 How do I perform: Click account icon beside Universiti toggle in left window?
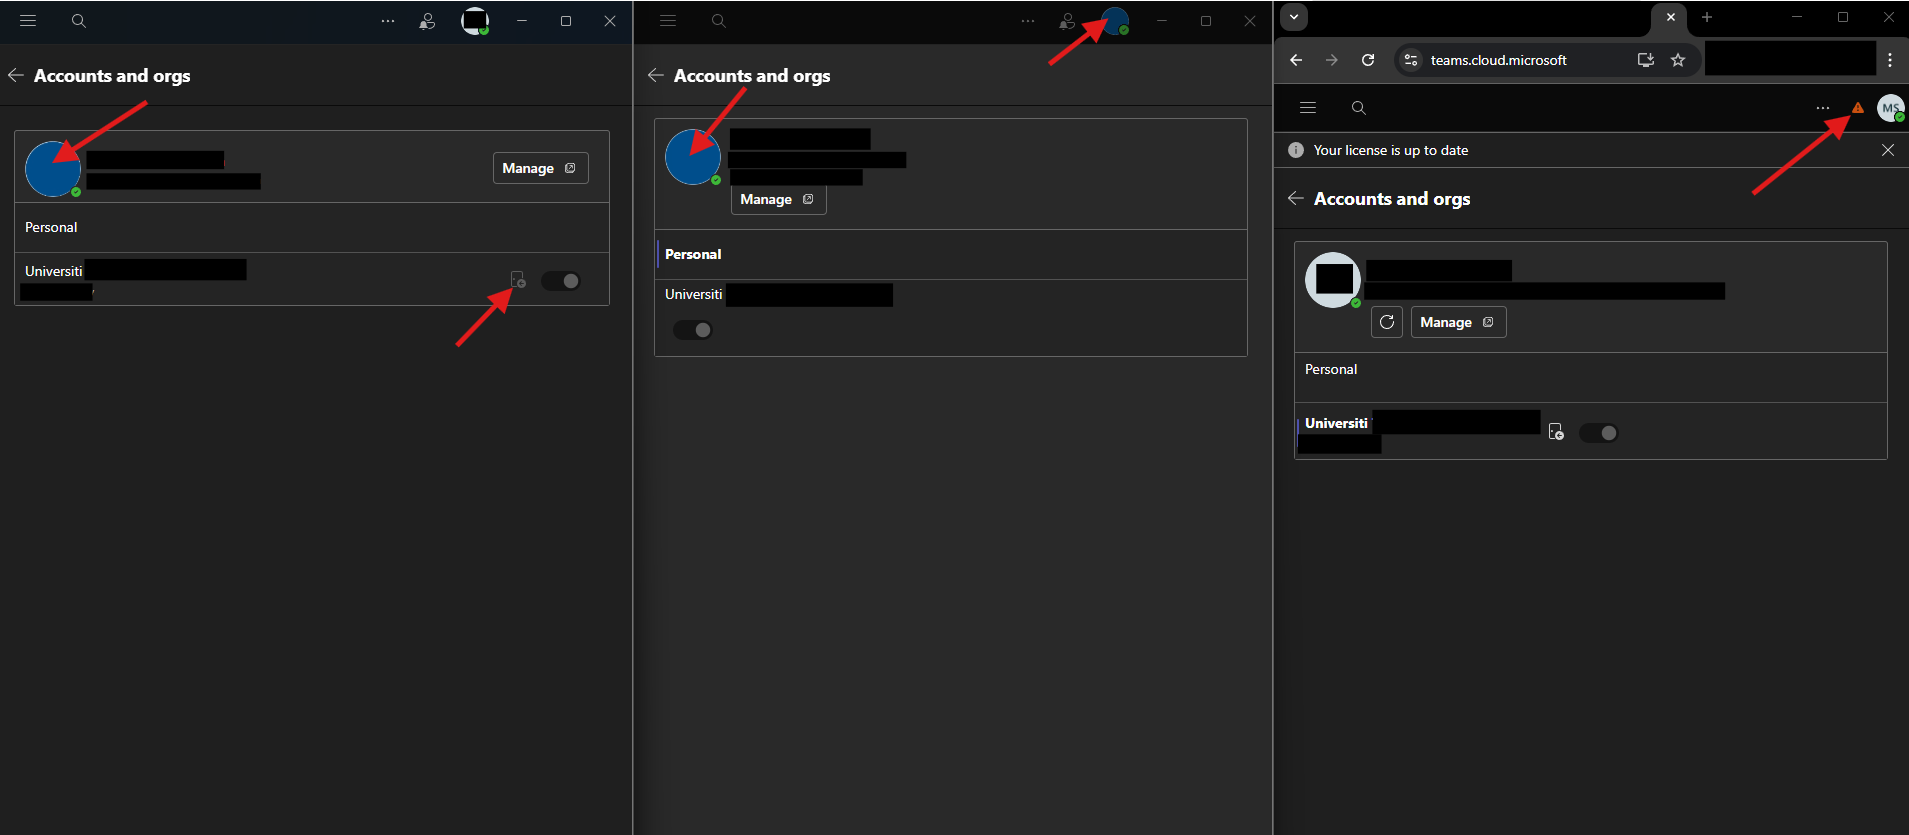[518, 280]
